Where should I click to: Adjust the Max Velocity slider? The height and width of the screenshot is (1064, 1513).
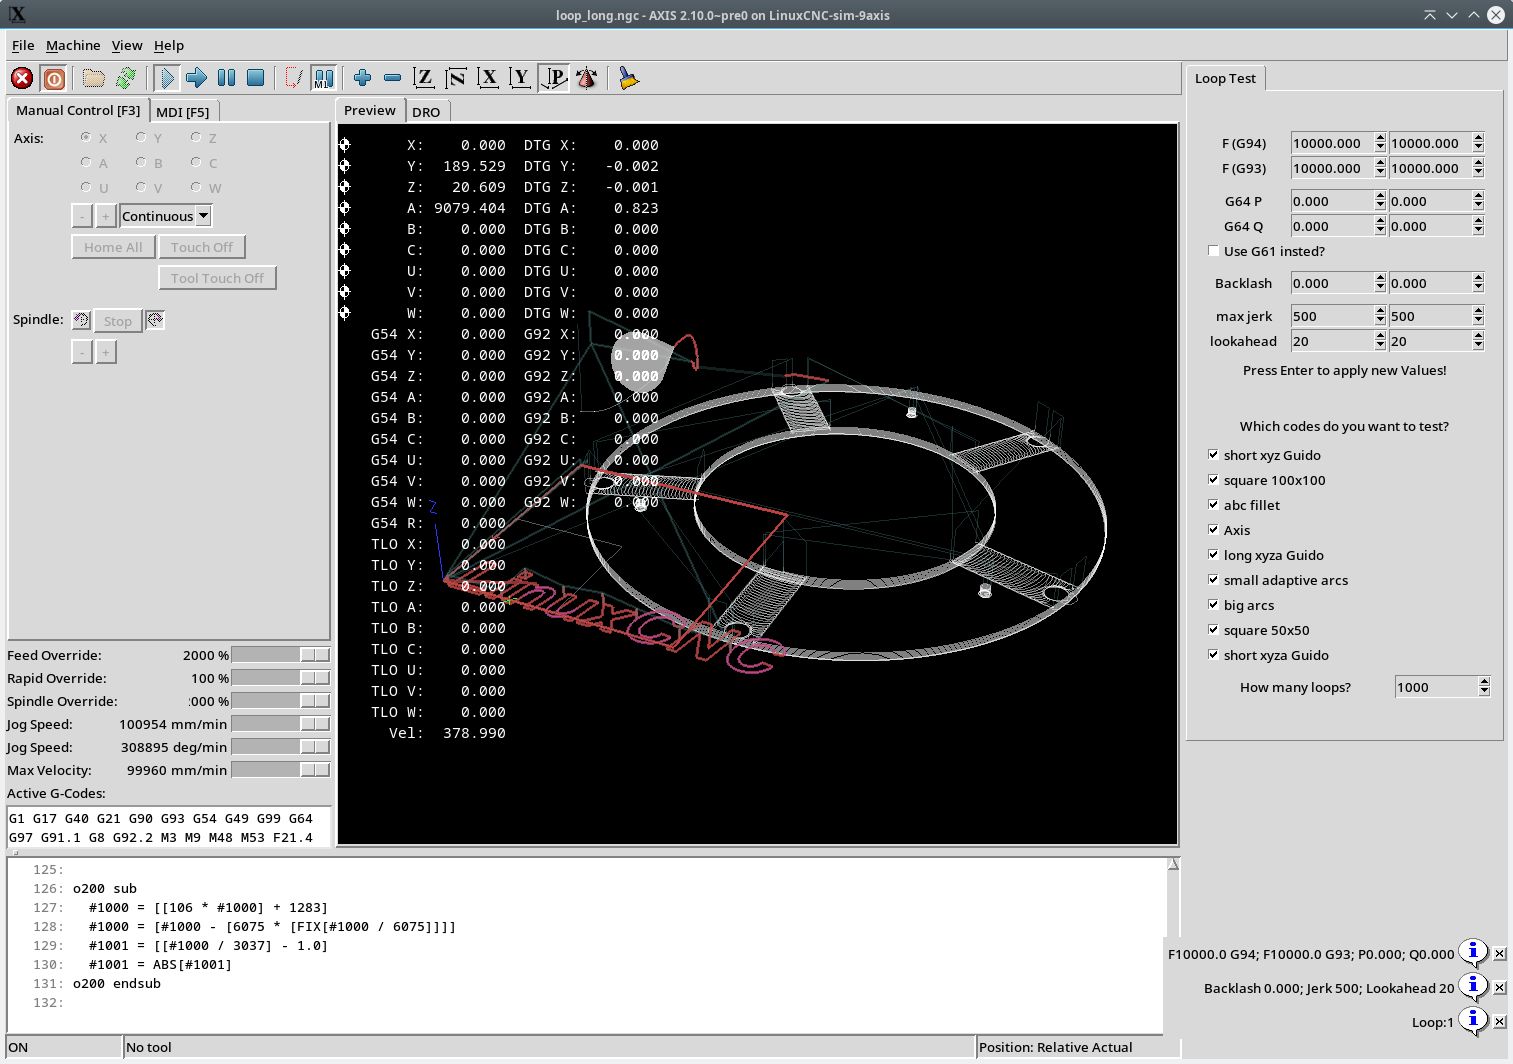click(x=281, y=769)
